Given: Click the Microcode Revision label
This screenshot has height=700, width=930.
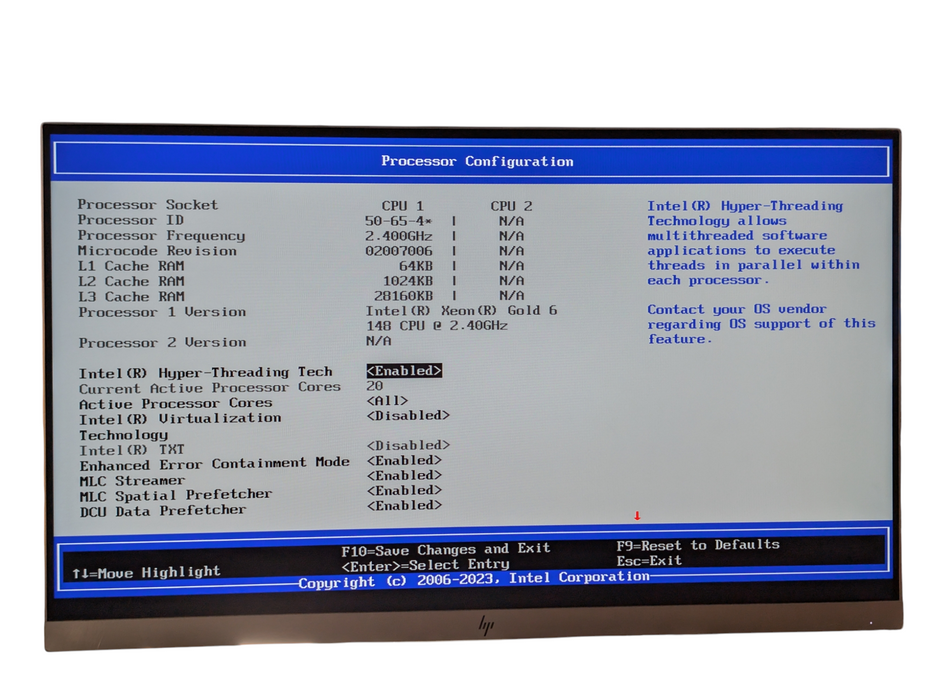Looking at the screenshot, I should [157, 251].
